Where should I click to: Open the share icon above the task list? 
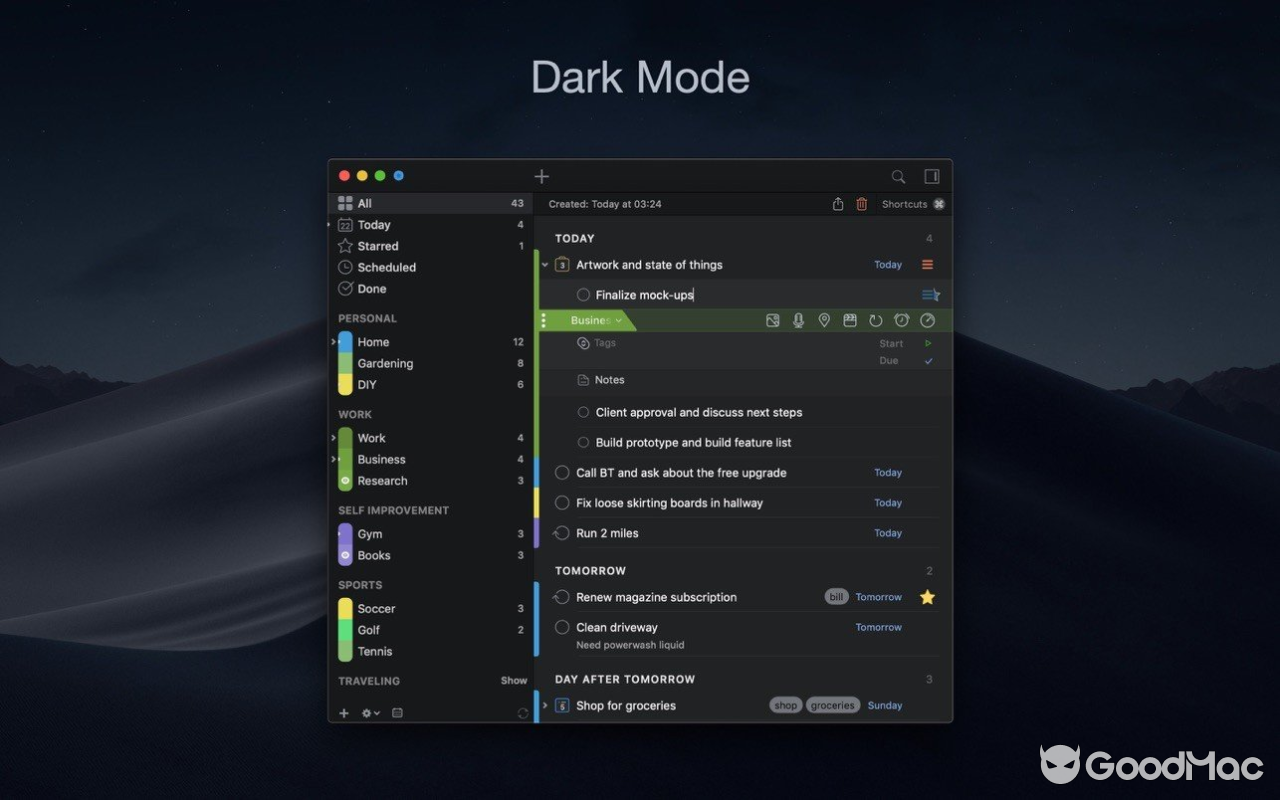coord(838,203)
